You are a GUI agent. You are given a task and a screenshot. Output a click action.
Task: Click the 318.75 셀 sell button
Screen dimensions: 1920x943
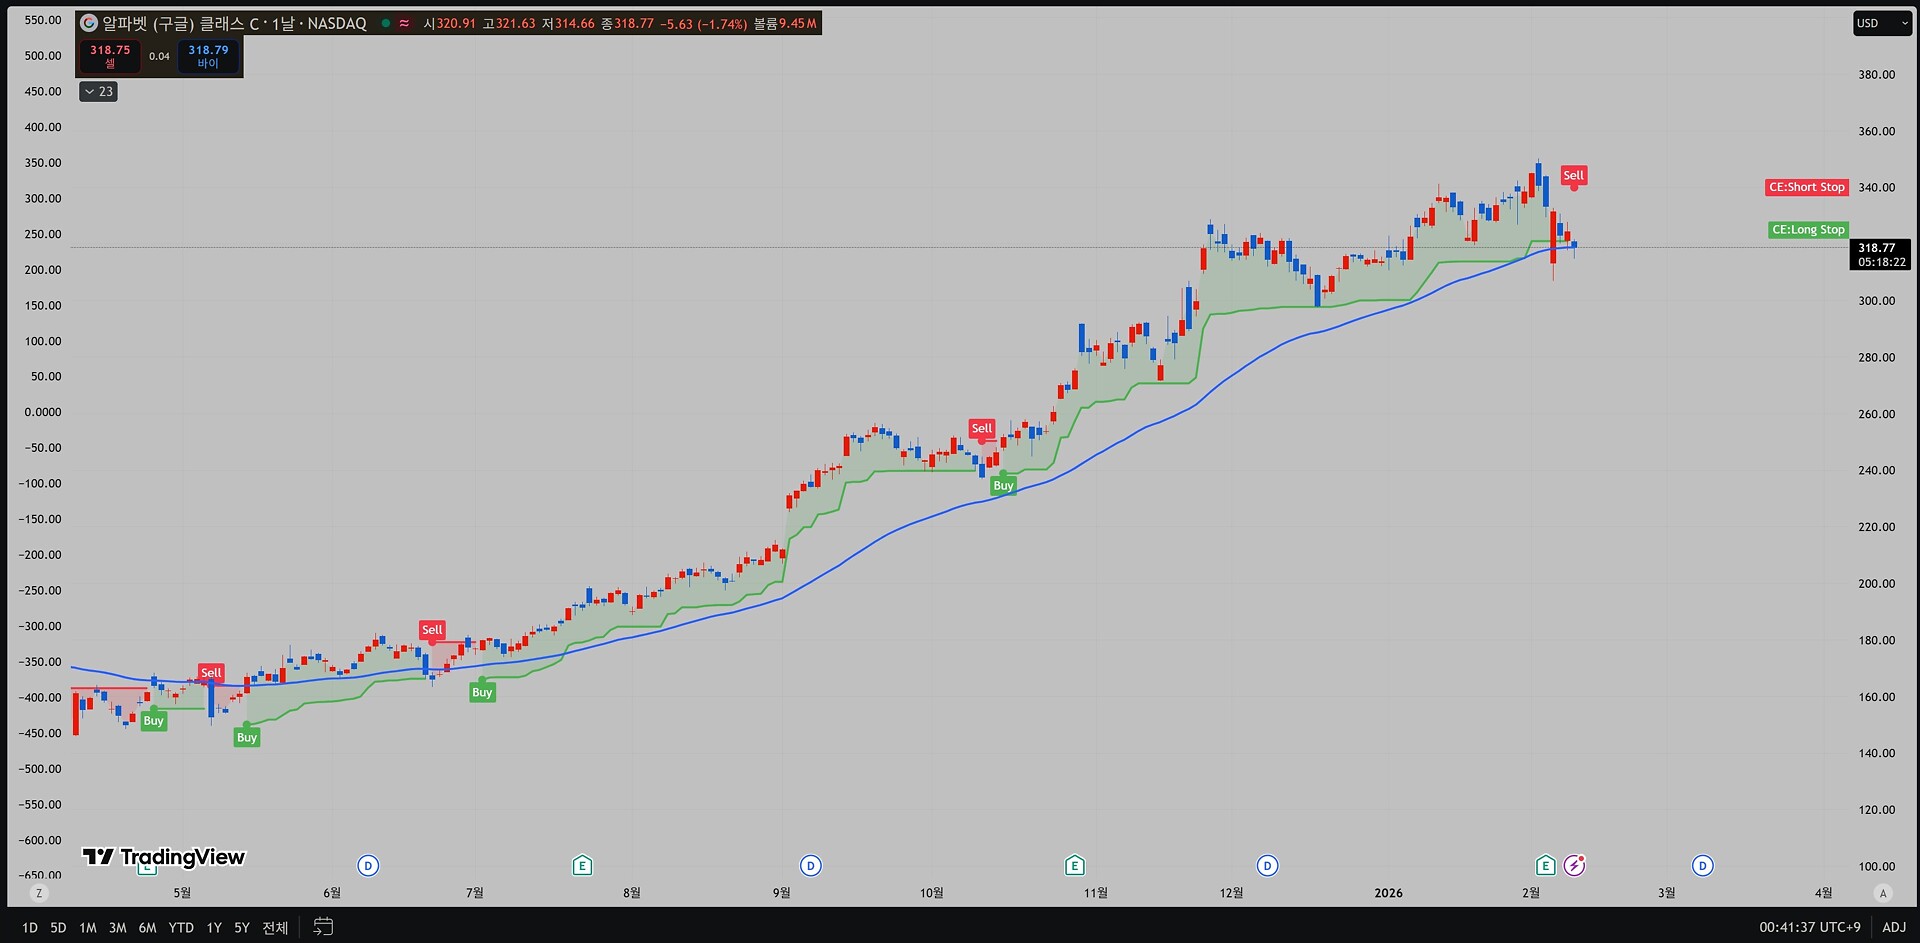click(110, 56)
